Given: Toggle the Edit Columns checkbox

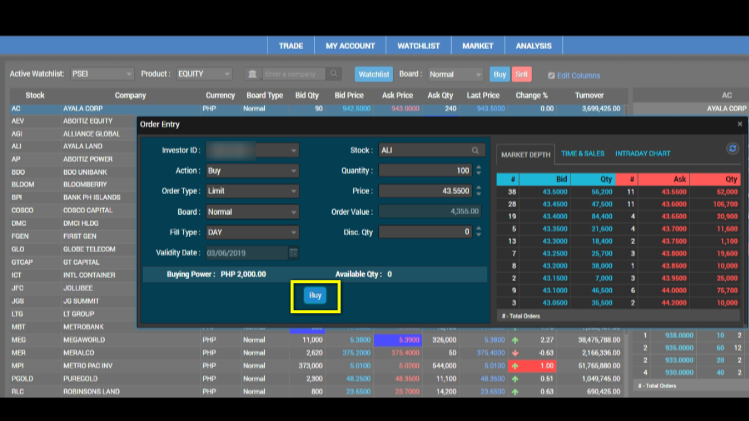Looking at the screenshot, I should click(551, 75).
